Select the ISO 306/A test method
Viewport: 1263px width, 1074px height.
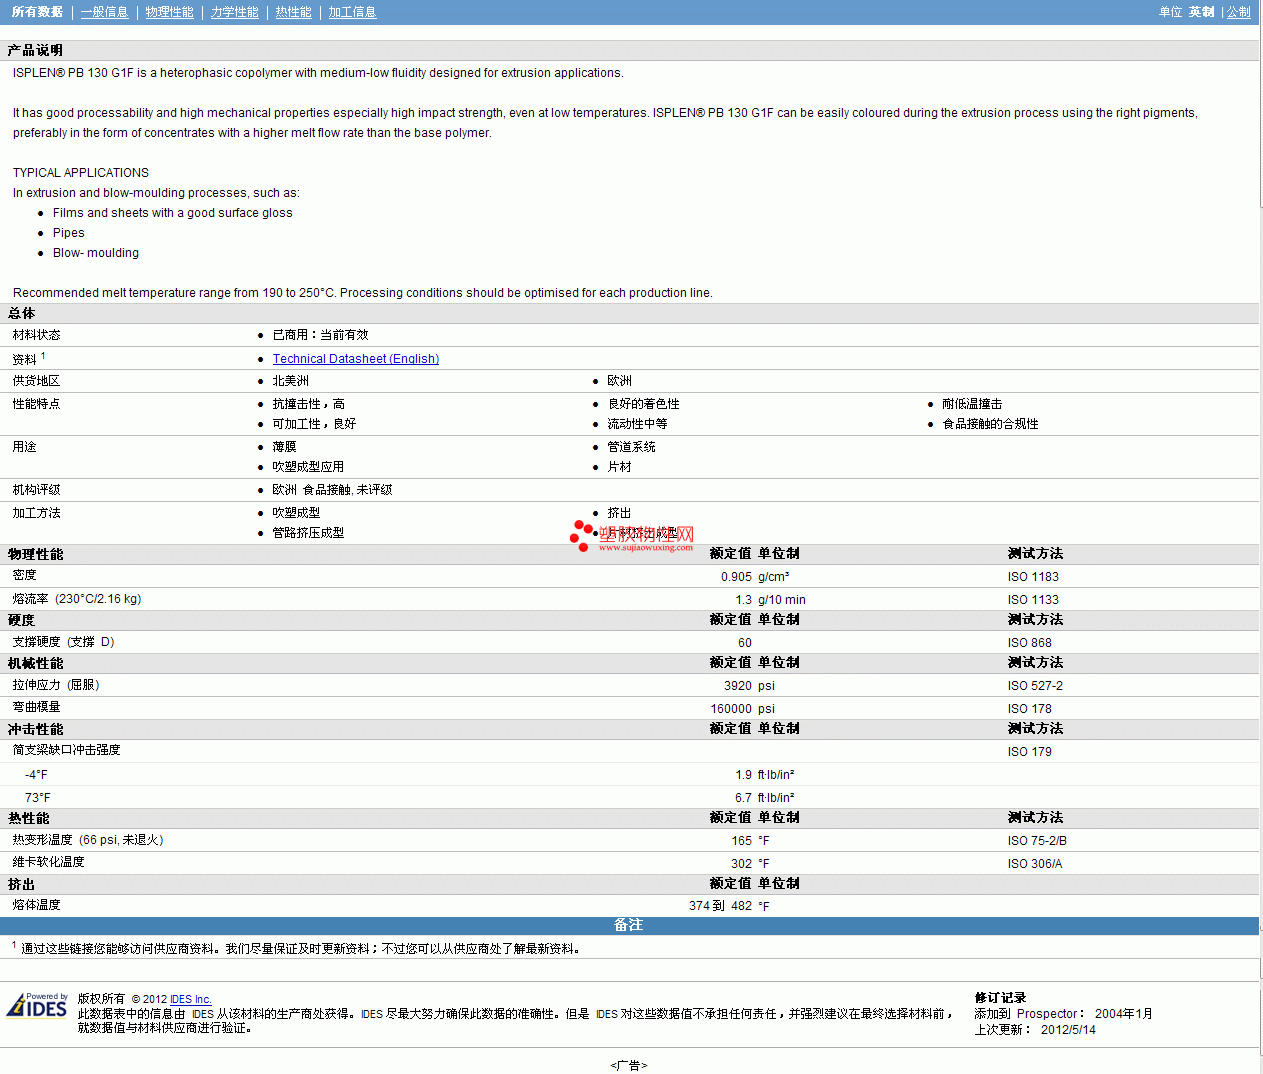(x=1035, y=864)
